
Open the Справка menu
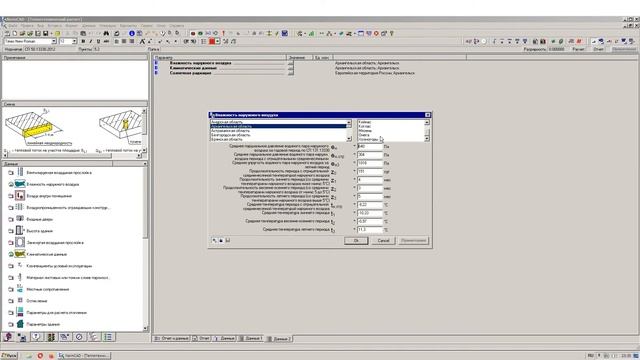176,26
